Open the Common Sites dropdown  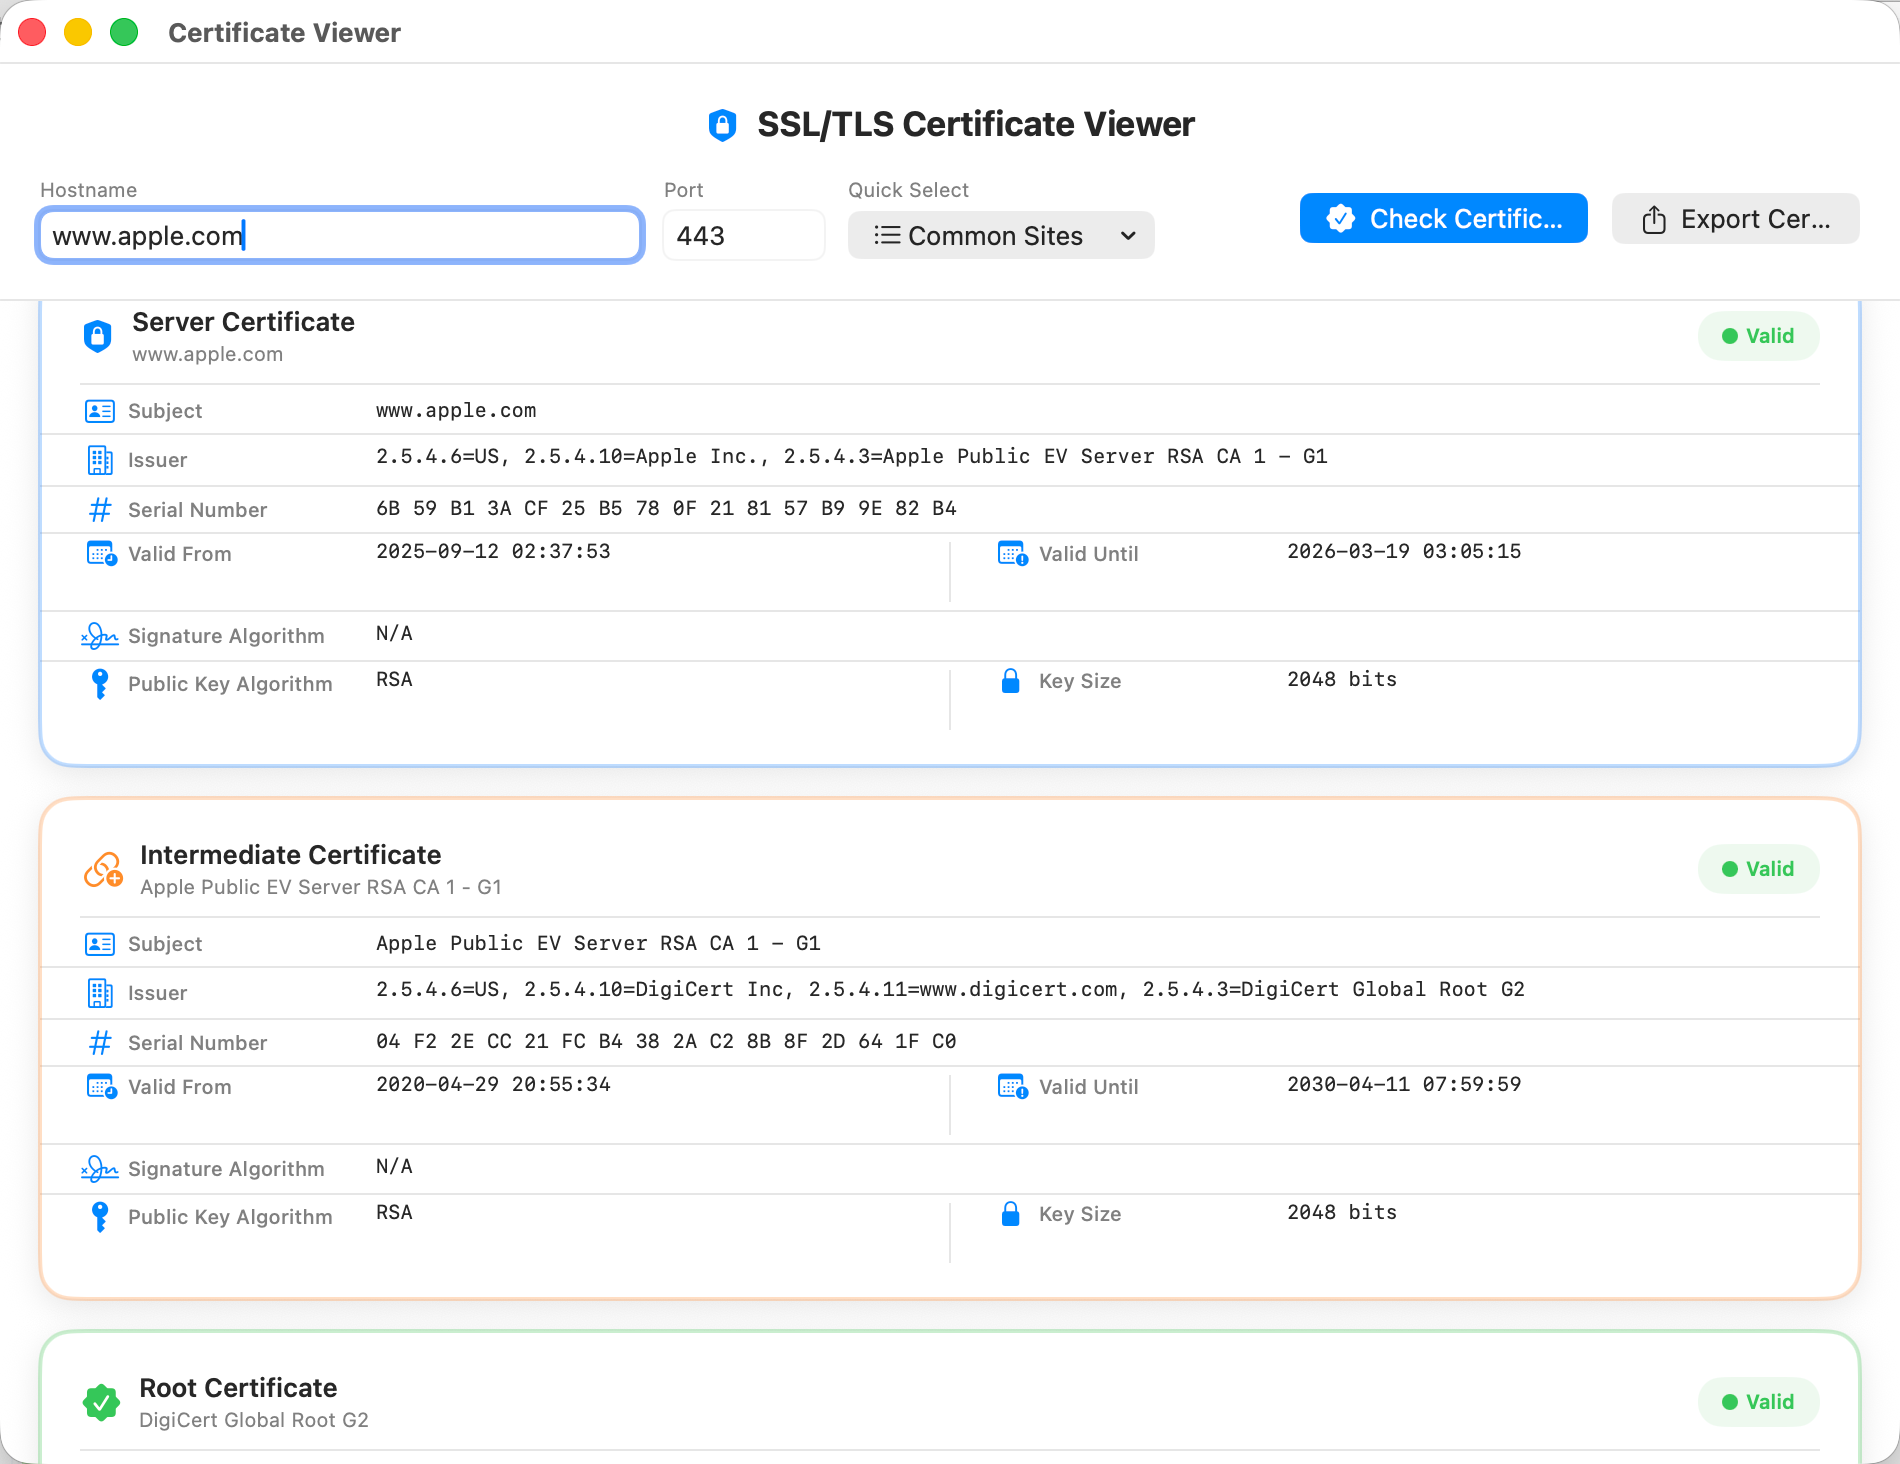pyautogui.click(x=1000, y=235)
